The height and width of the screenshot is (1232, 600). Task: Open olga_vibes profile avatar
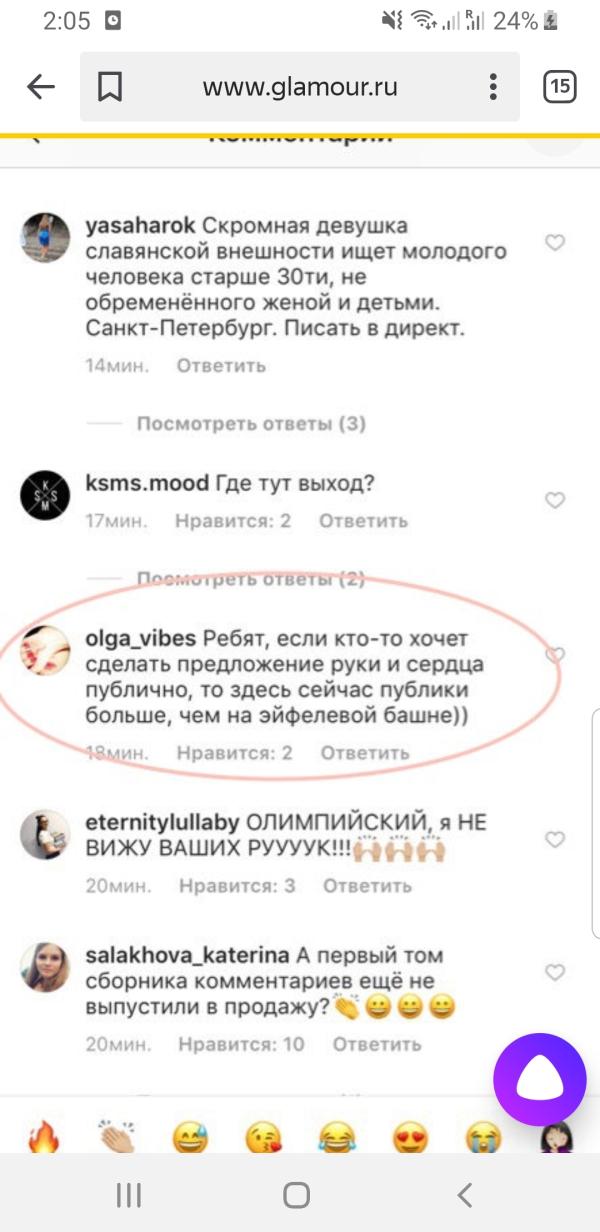coord(45,651)
